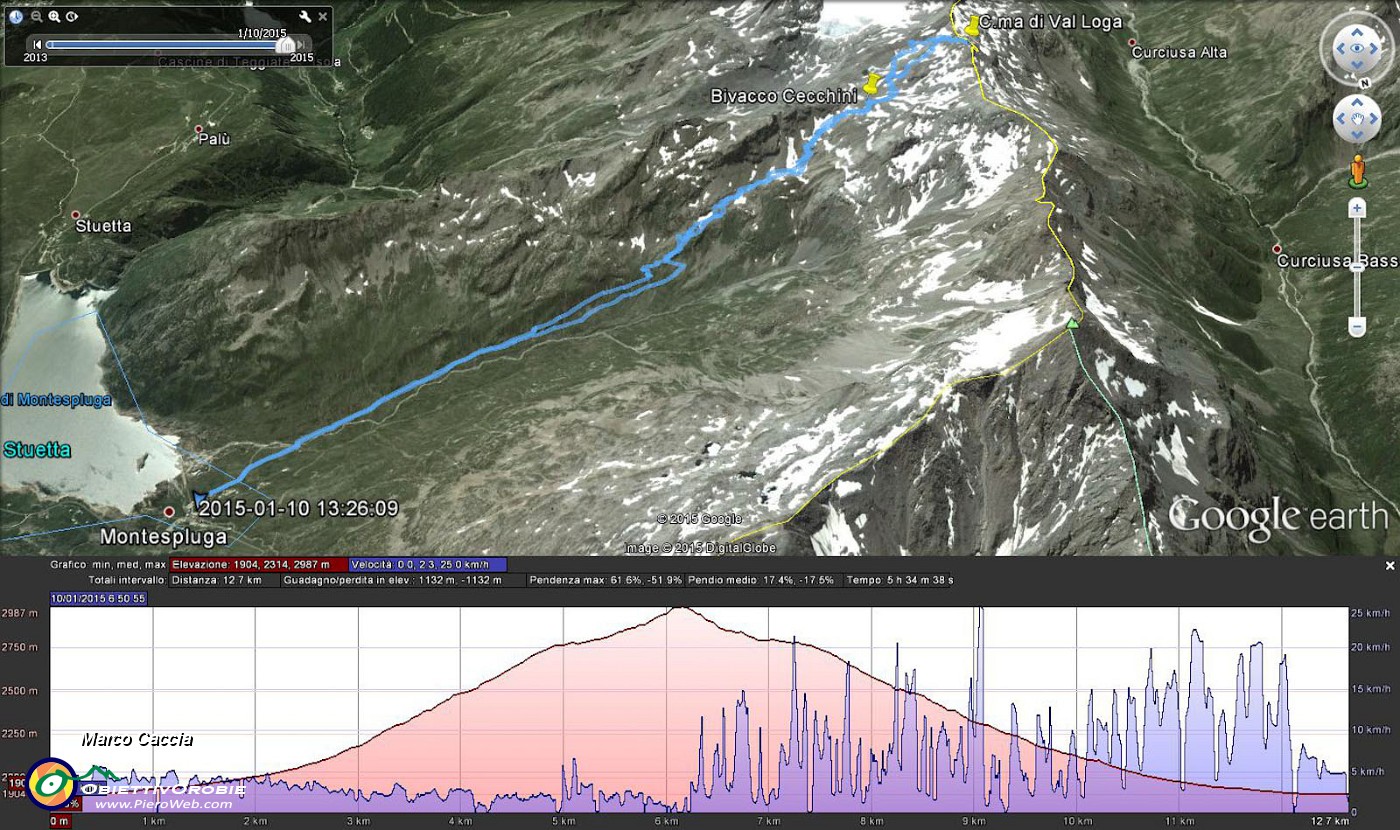
Task: Click the zoom in plus button
Action: point(1357,208)
